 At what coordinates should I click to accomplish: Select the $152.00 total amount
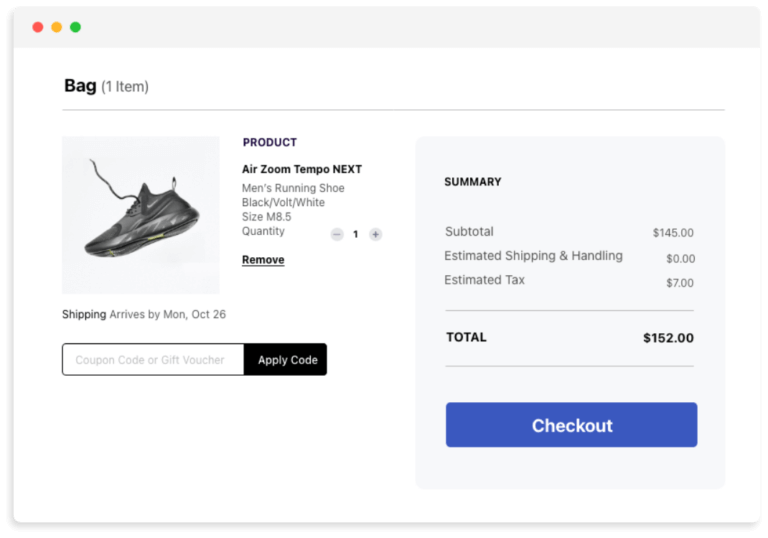(668, 338)
